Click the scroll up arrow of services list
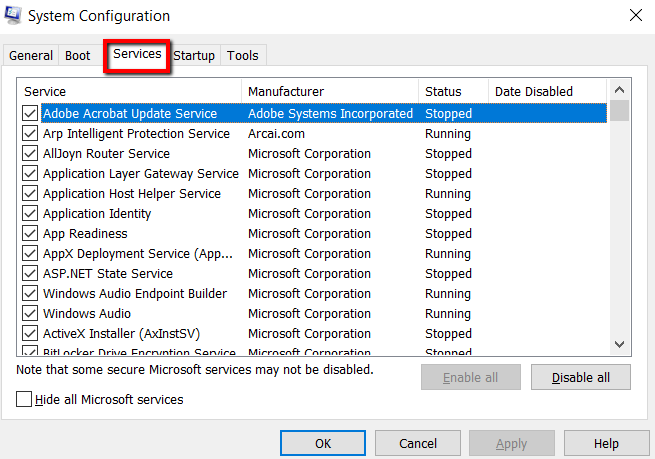 pos(620,91)
